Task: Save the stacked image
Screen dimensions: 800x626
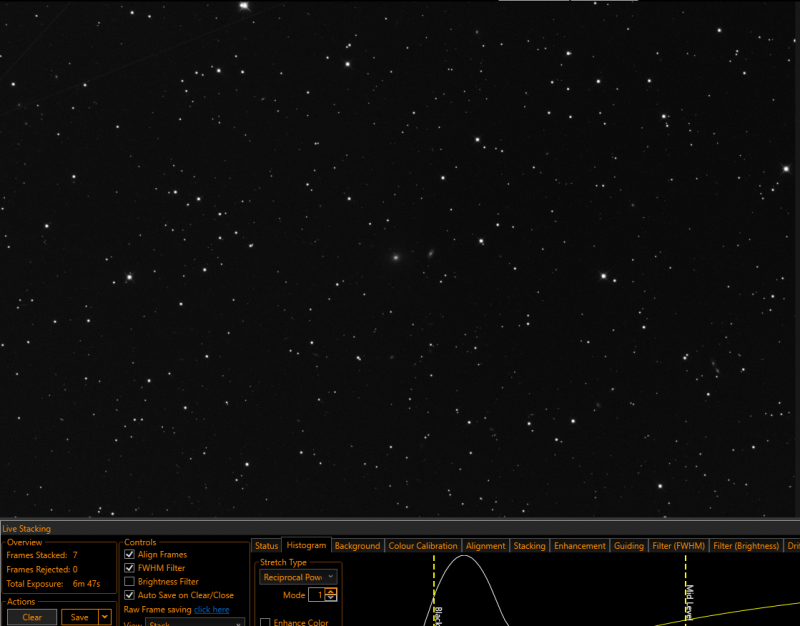Action: click(x=80, y=617)
